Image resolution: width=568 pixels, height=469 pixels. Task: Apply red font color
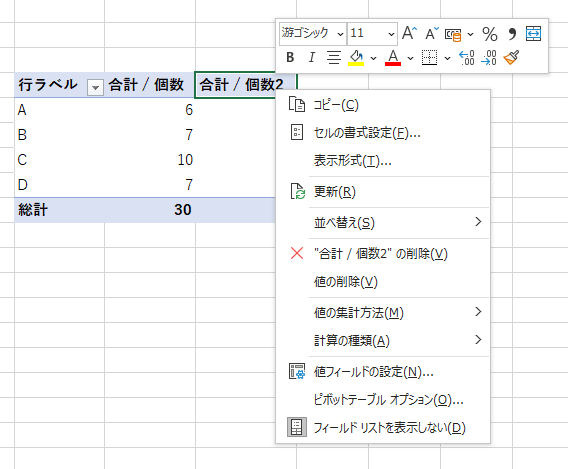click(x=393, y=57)
